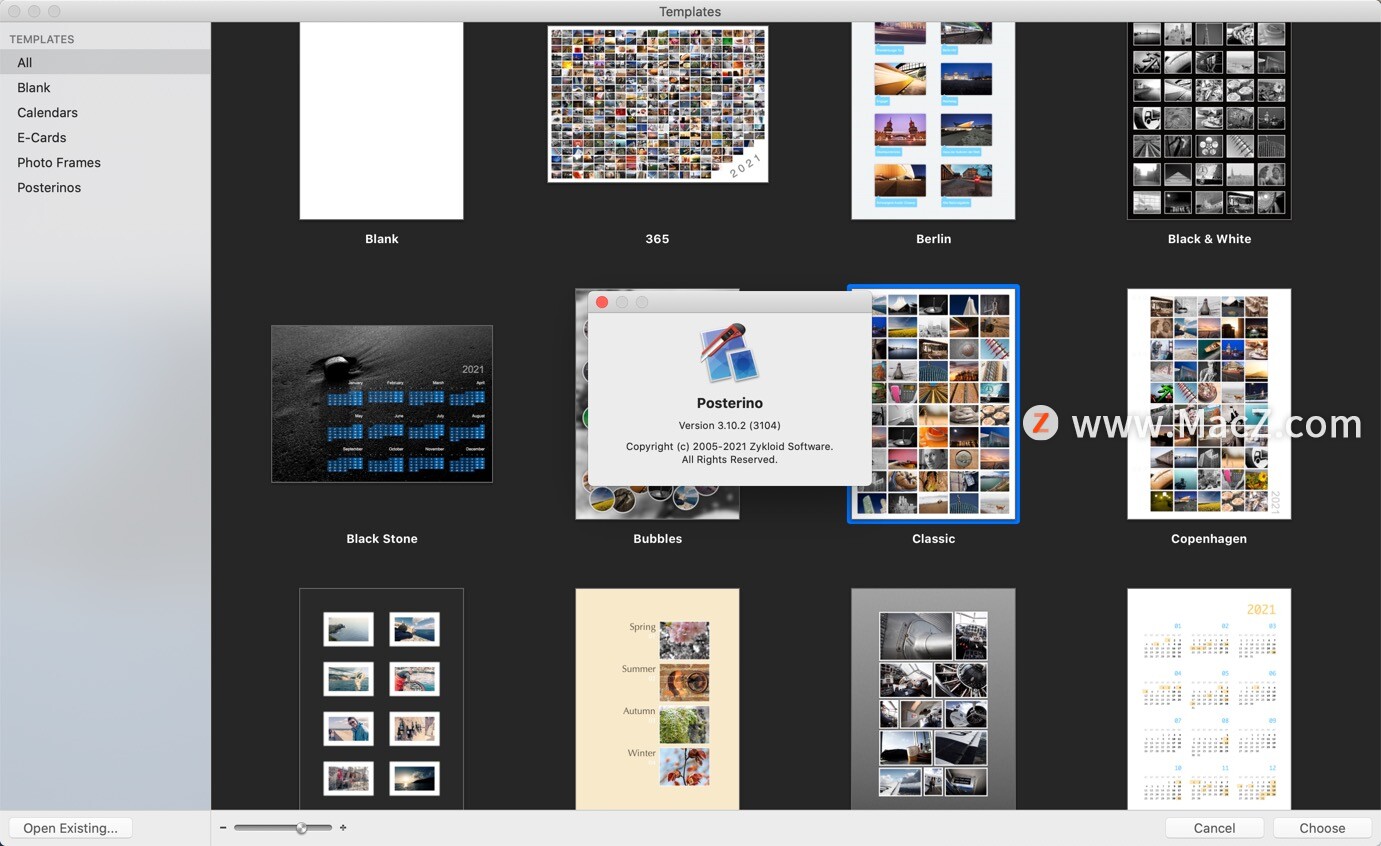Screen dimensions: 1381x846
Task: Select the 365 template thumbnail
Action: click(657, 104)
